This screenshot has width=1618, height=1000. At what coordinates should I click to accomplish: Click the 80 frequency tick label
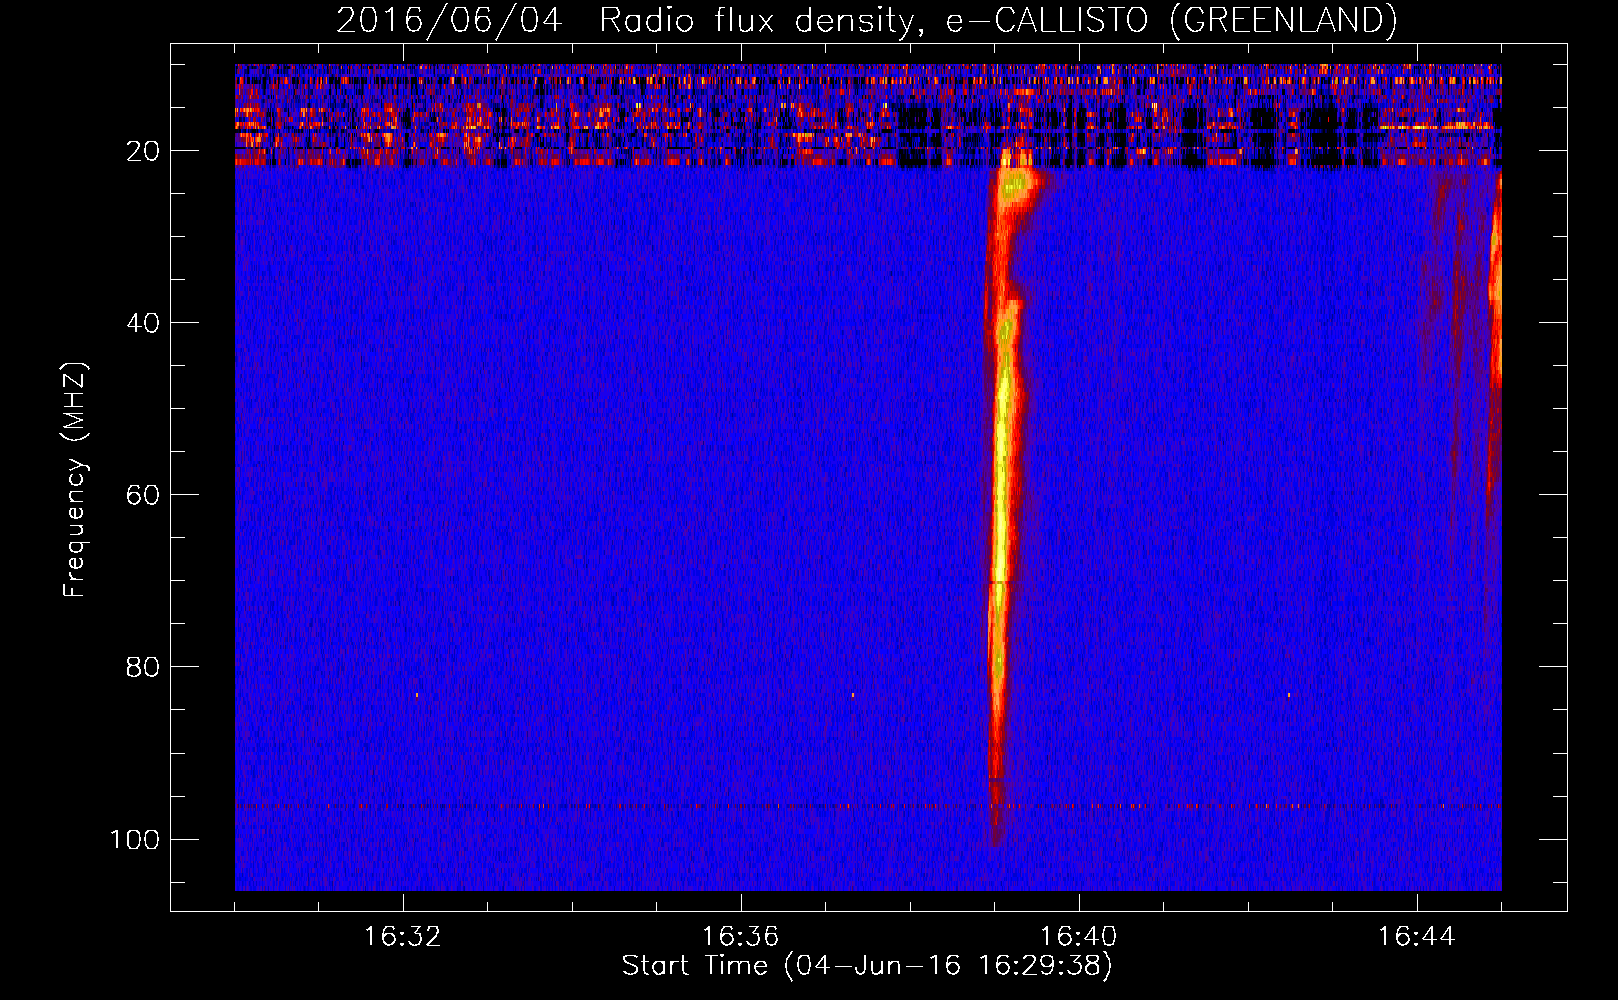tap(143, 667)
